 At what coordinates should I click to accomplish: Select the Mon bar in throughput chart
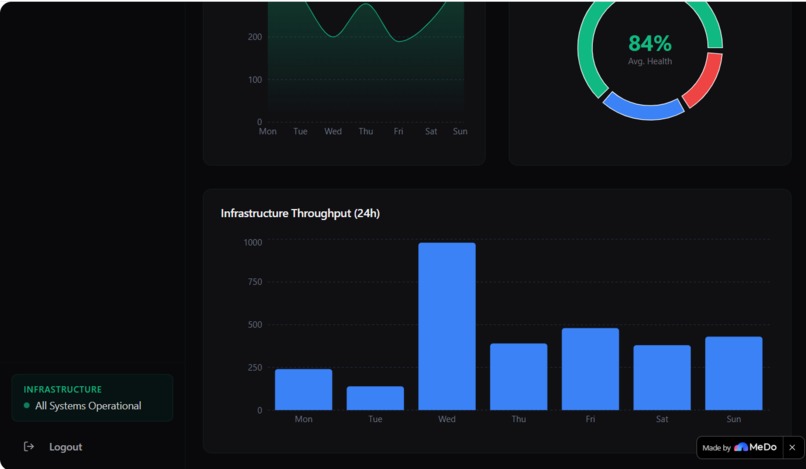pos(303,390)
